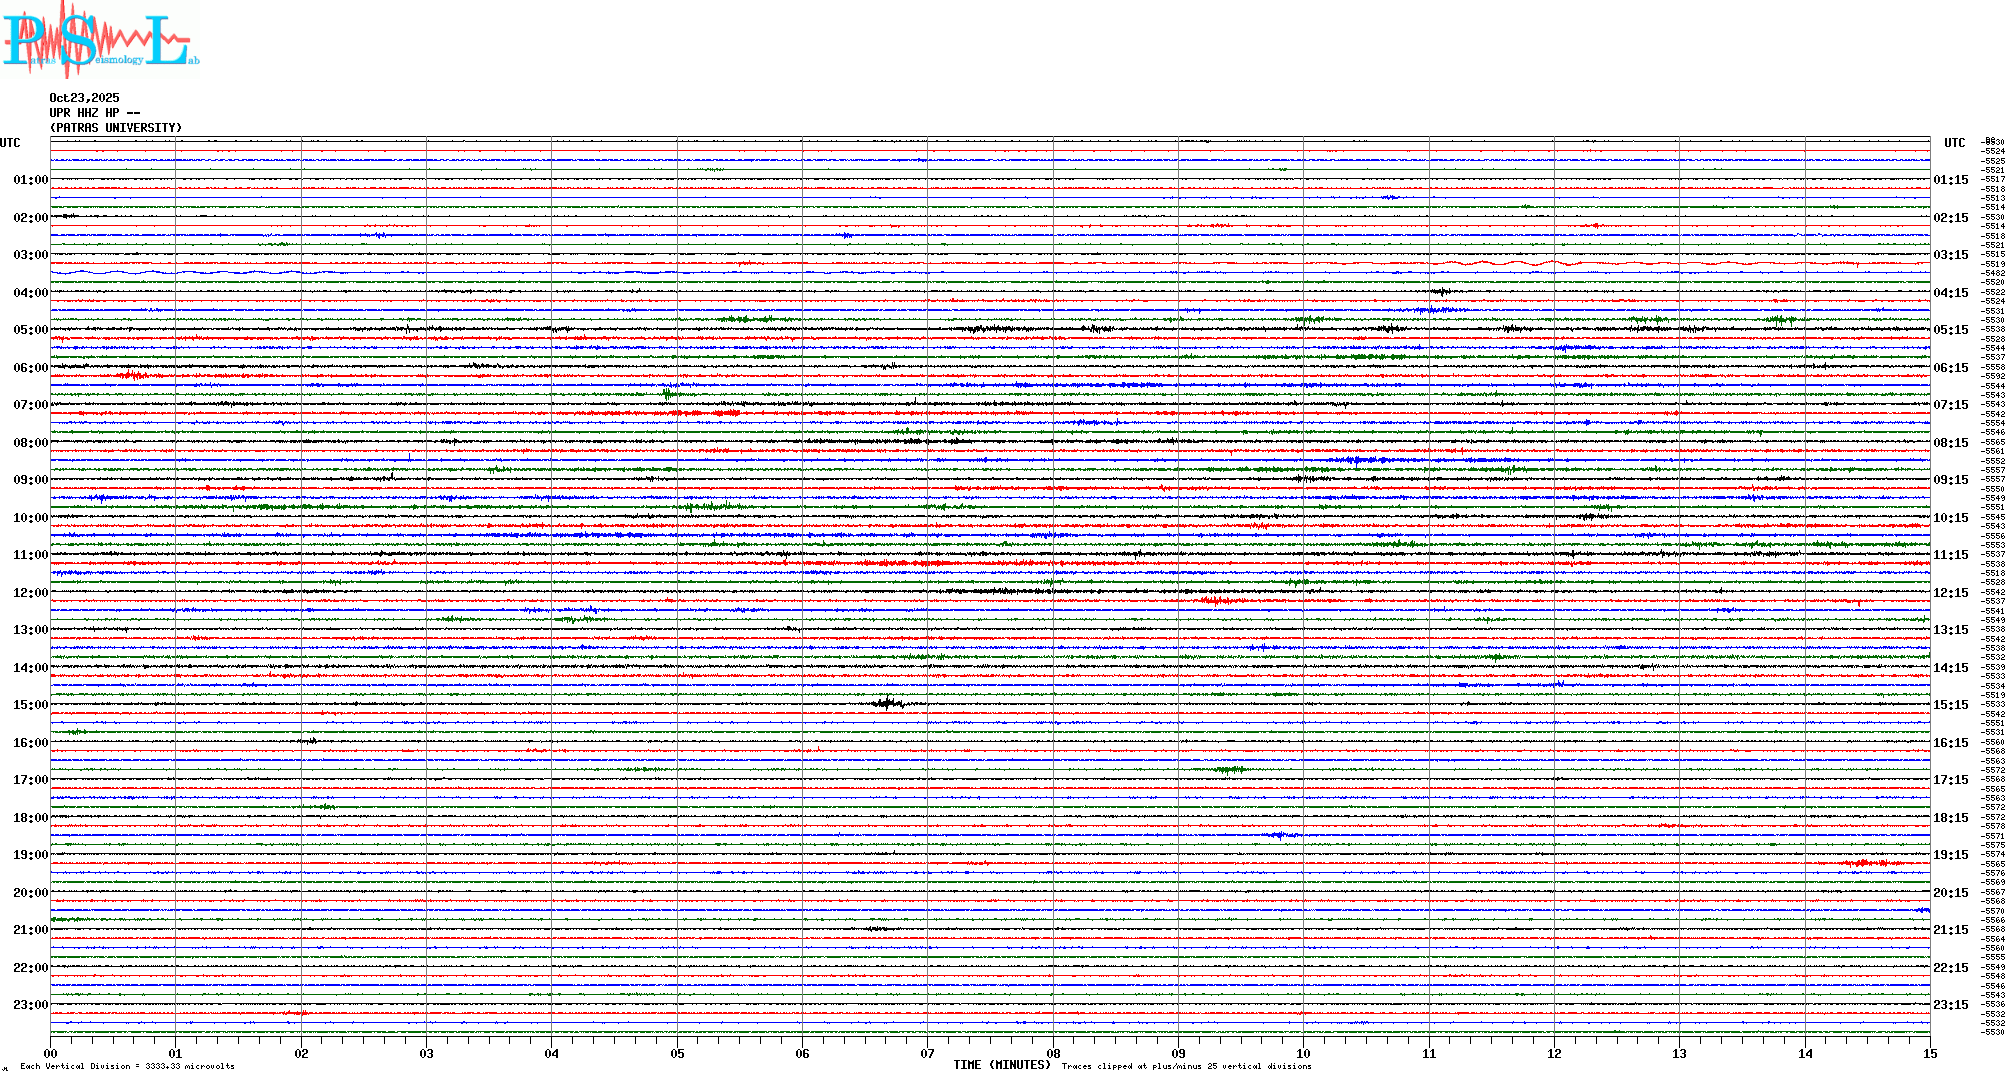Image resolution: width=2010 pixels, height=1080 pixels.
Task: Click minute 15 on the bottom axis
Action: click(1929, 1053)
